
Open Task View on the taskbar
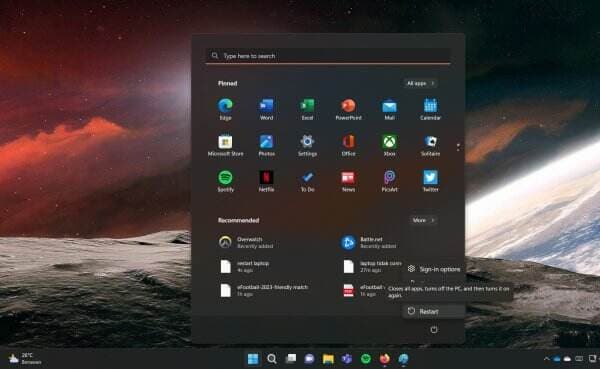(291, 359)
